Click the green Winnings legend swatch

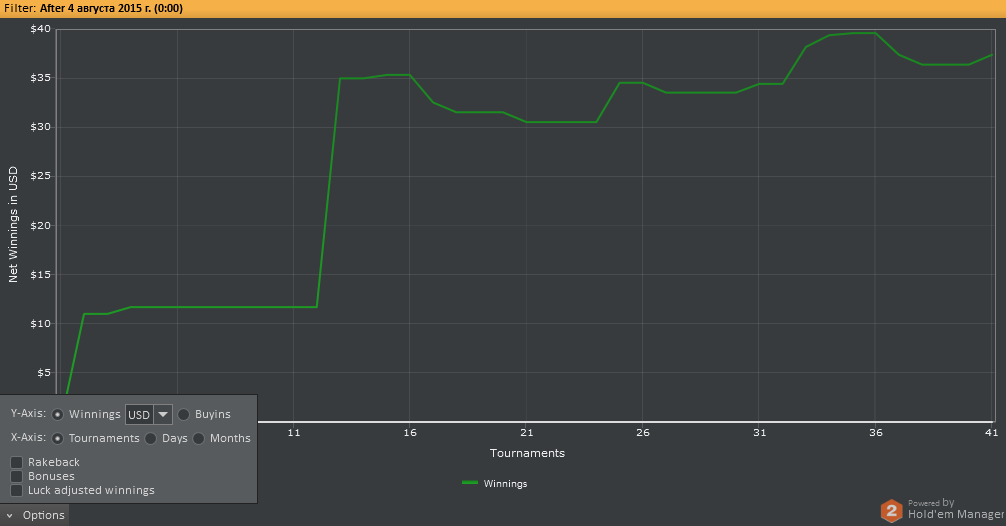[470, 483]
